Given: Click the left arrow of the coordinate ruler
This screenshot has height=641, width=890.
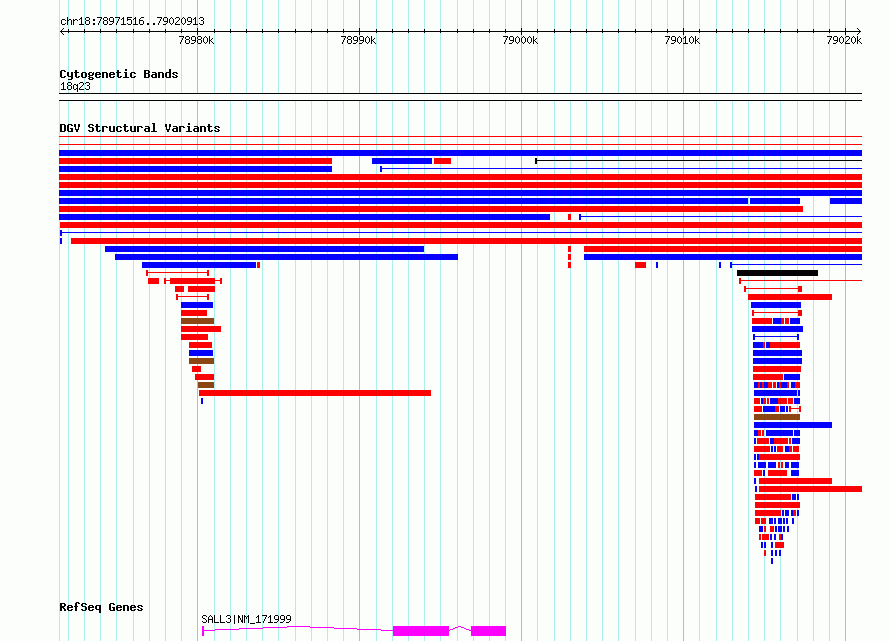Looking at the screenshot, I should coord(62,31).
